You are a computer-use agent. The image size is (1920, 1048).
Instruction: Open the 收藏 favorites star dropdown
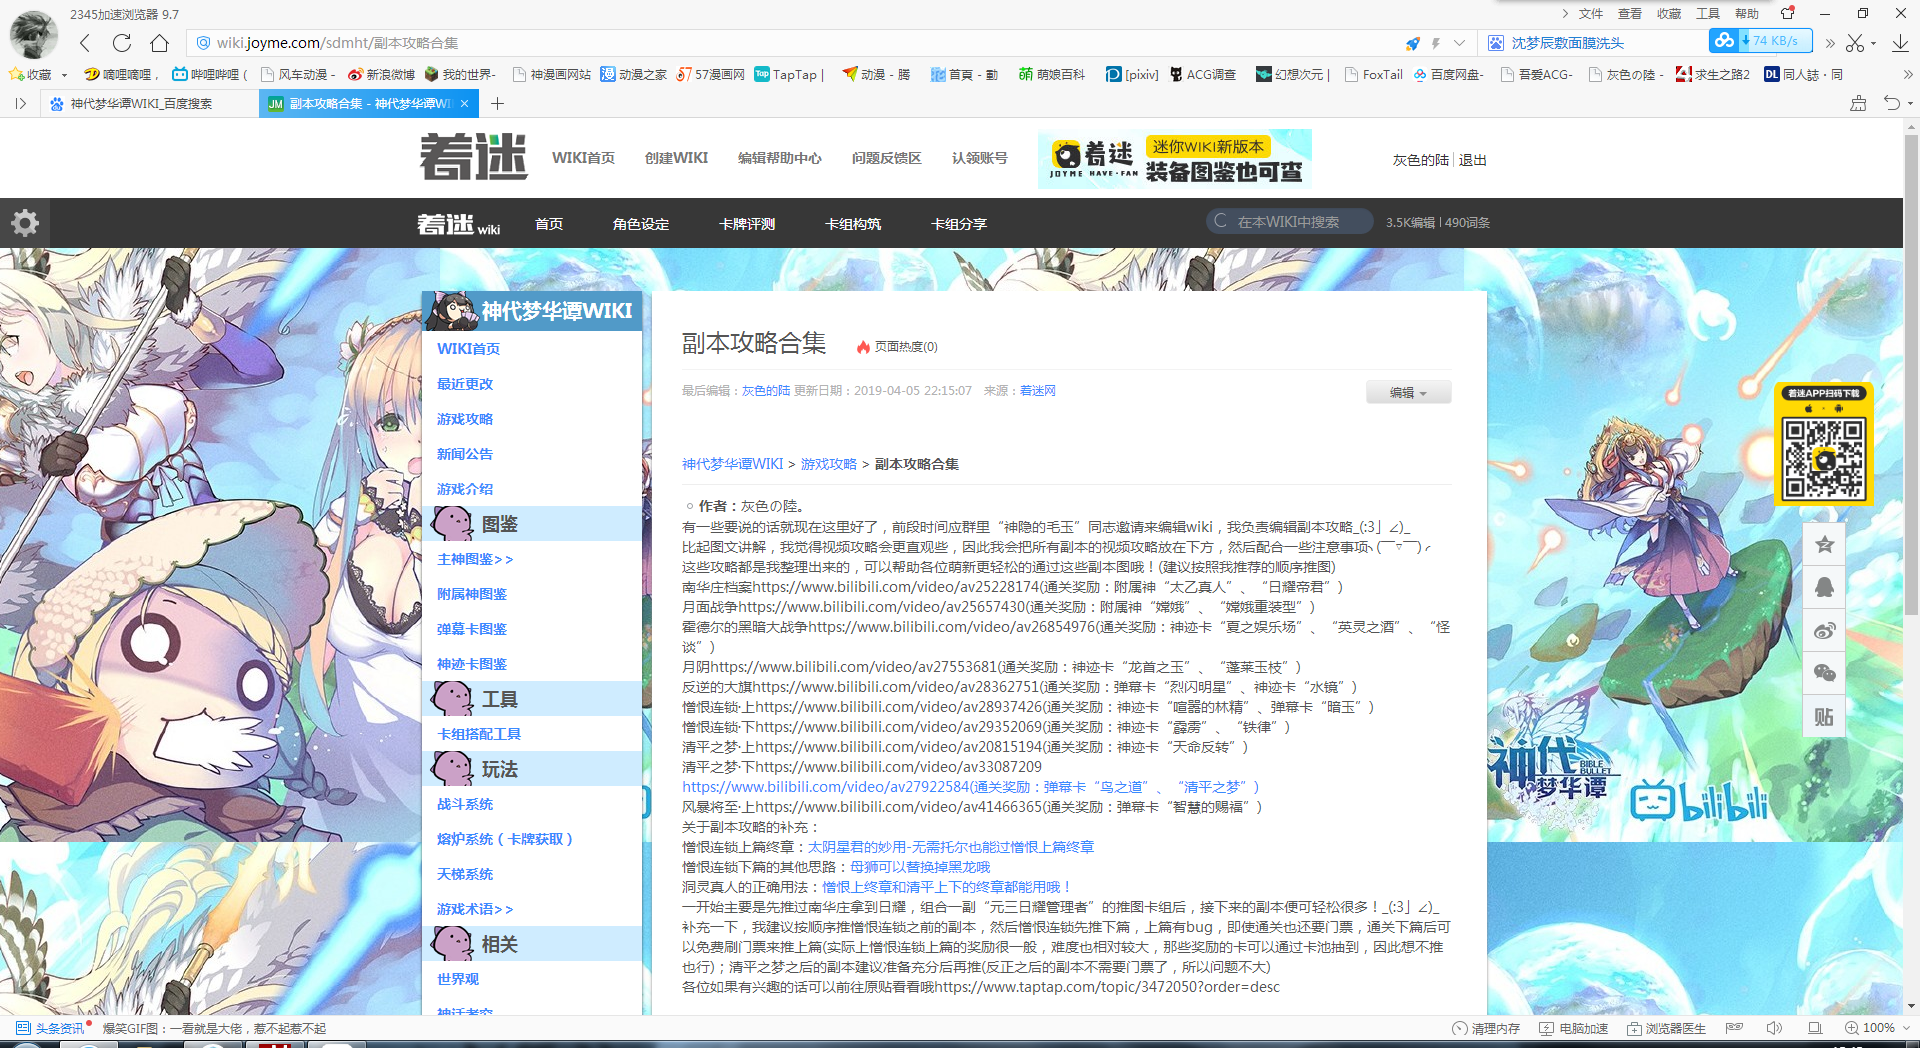pyautogui.click(x=38, y=74)
